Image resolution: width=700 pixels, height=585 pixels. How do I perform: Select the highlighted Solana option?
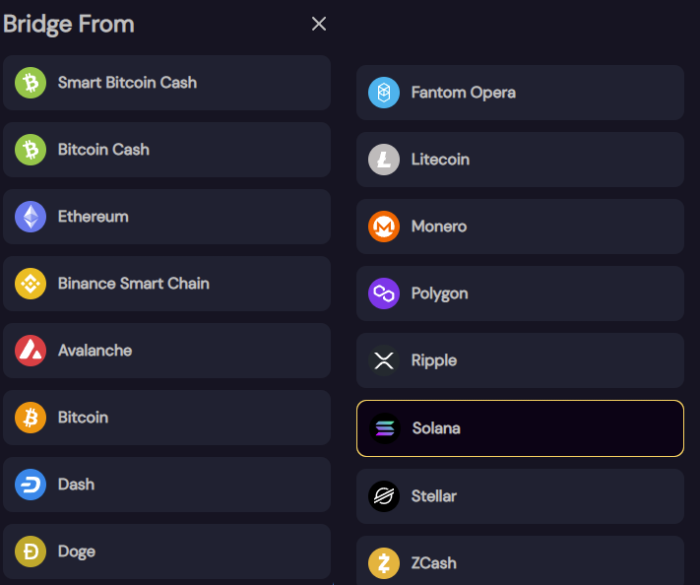(520, 429)
